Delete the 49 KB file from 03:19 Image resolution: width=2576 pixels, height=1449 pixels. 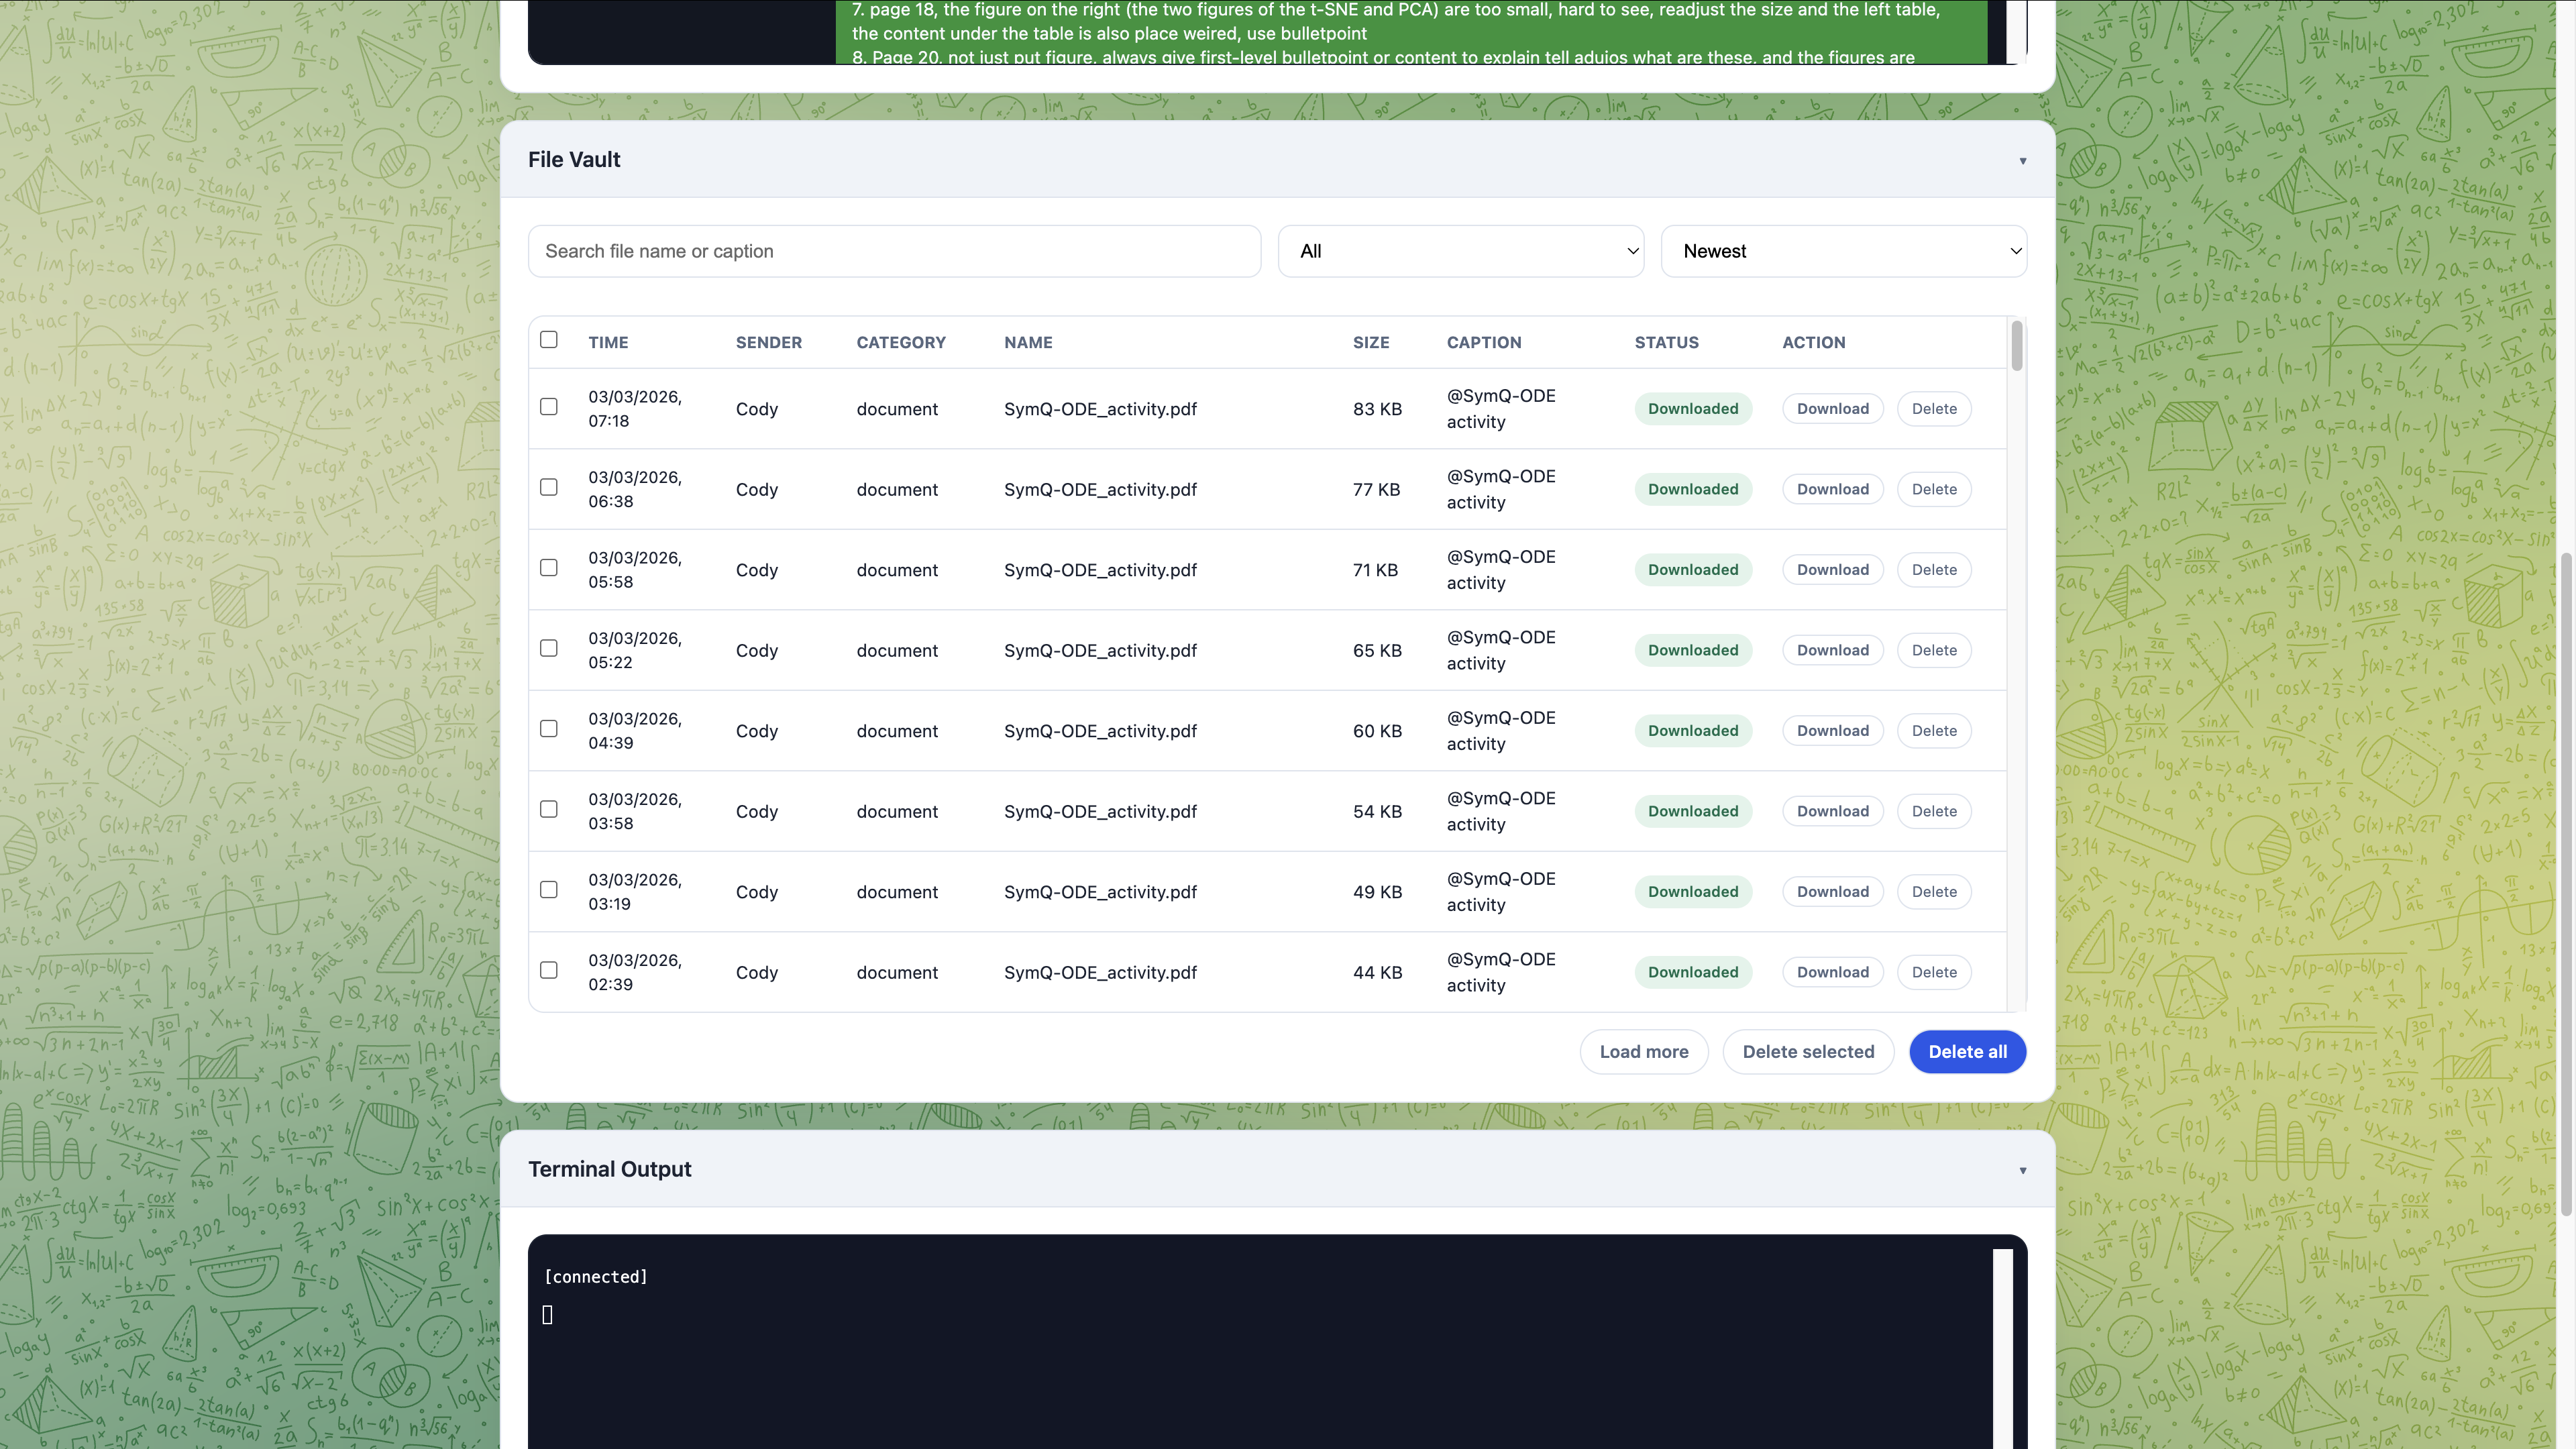pyautogui.click(x=1934, y=891)
